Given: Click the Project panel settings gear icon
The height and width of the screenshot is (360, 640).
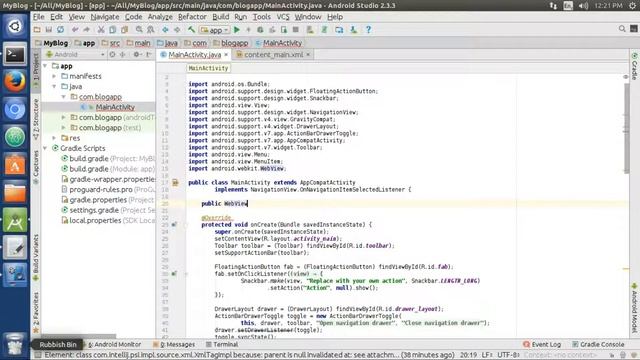Looking at the screenshot, I should [137, 54].
